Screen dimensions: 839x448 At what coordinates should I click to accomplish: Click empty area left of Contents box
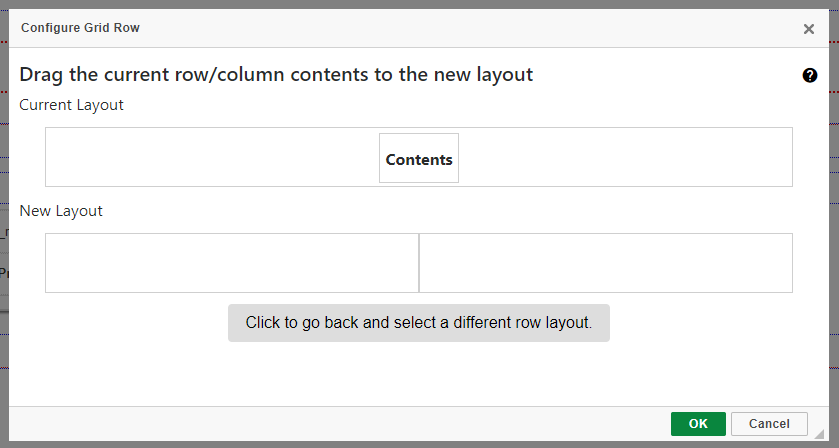tap(212, 157)
